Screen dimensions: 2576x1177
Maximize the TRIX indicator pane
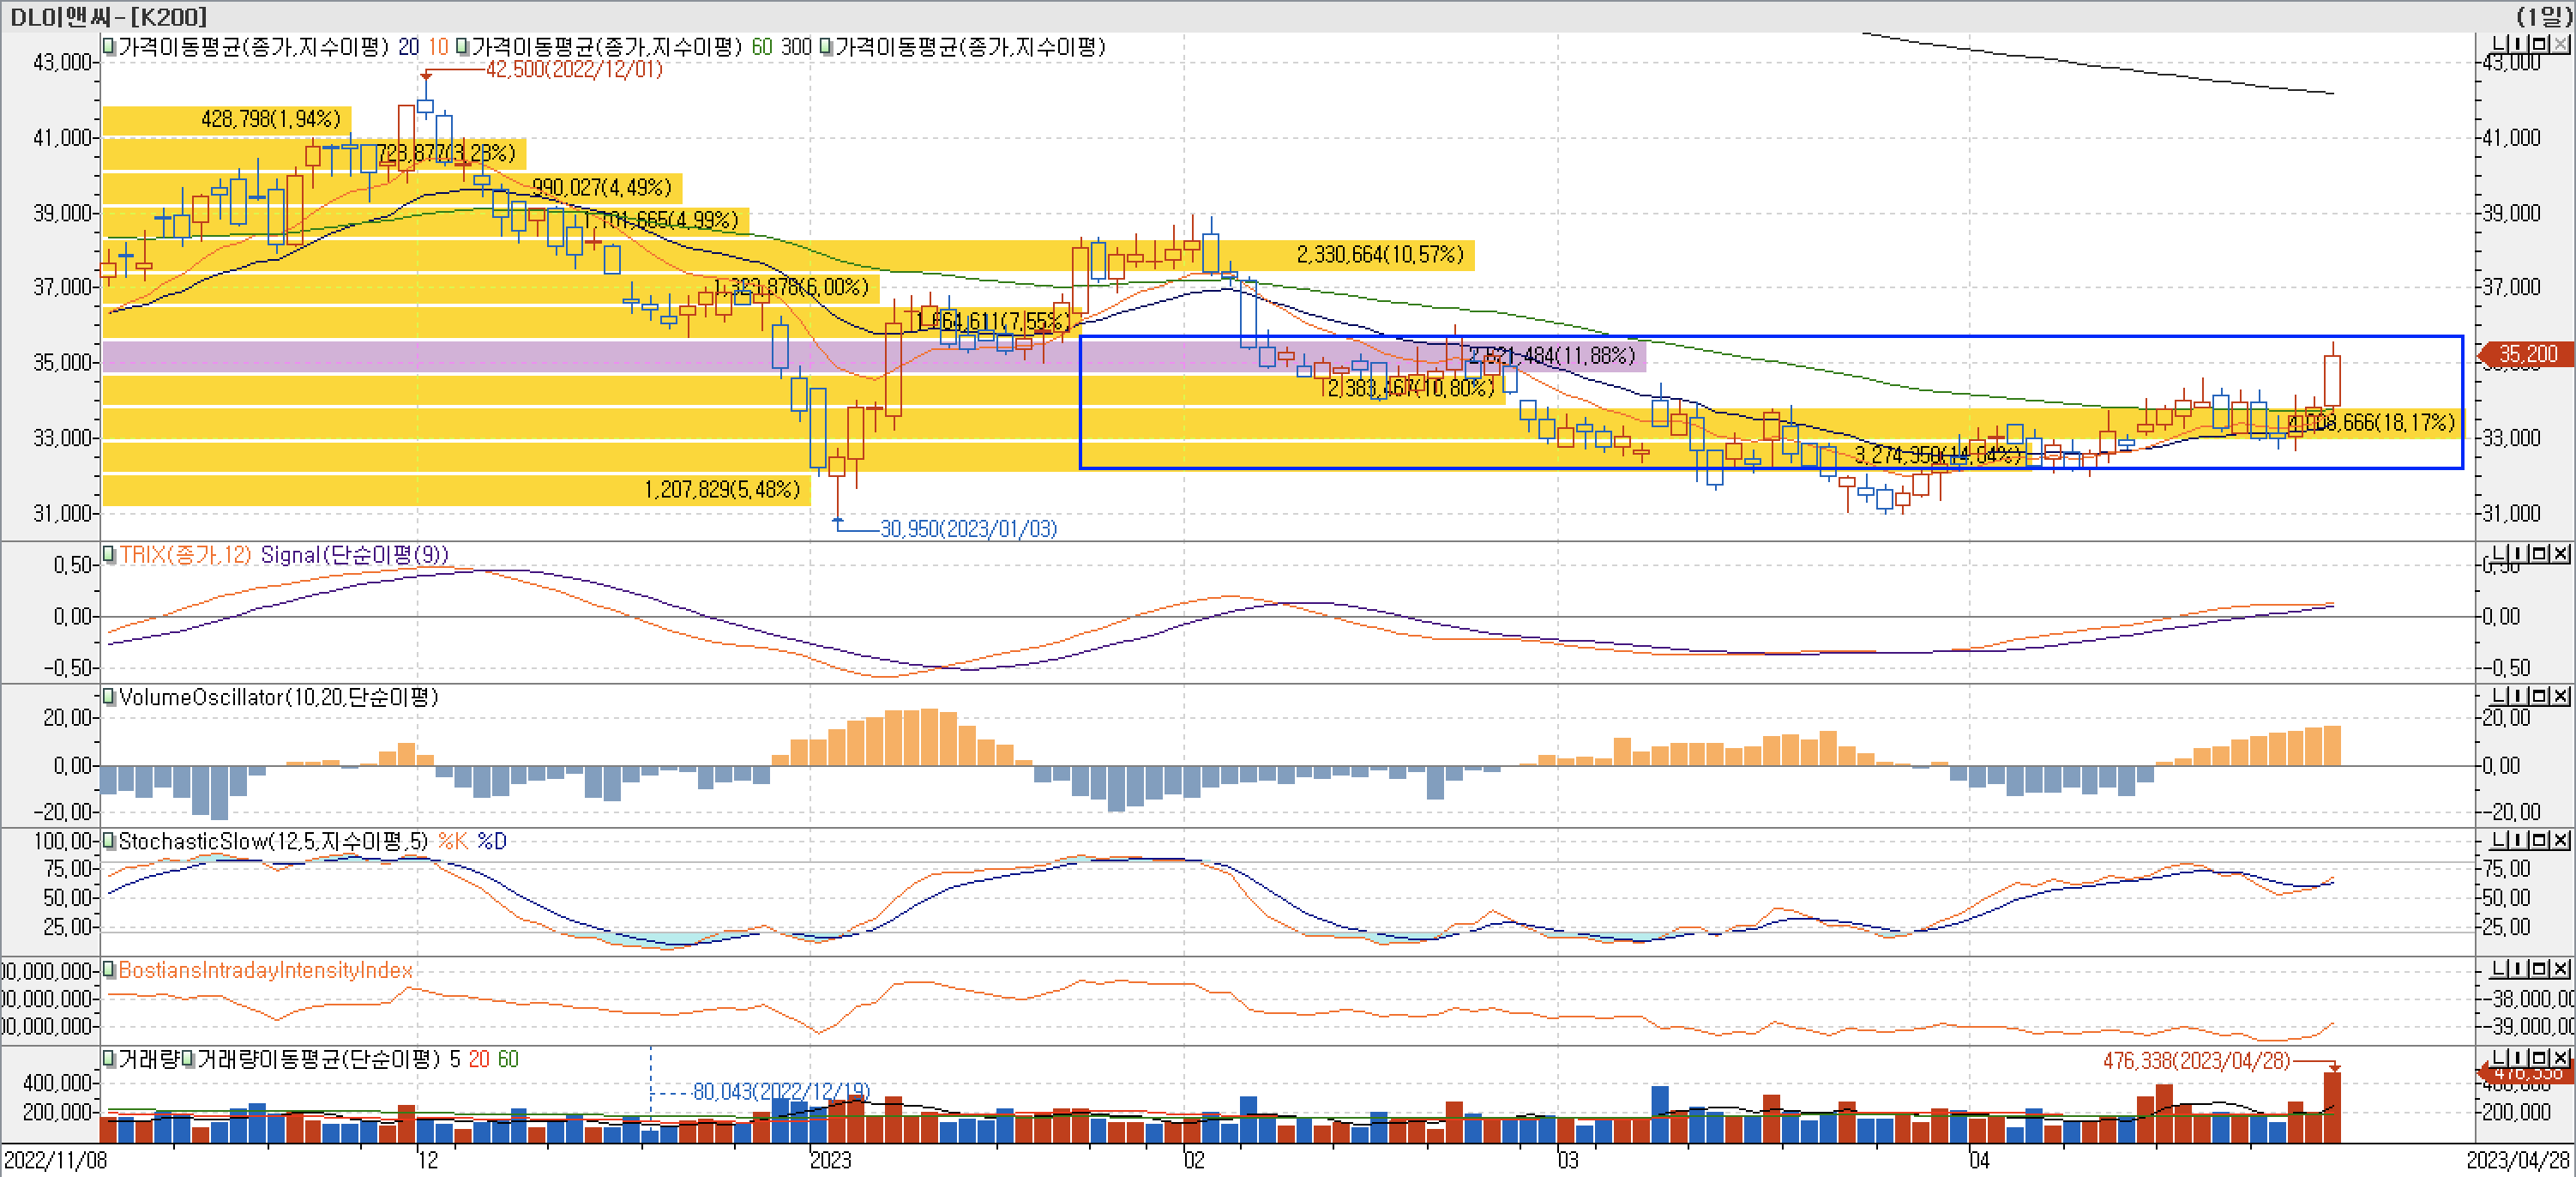(x=2540, y=554)
